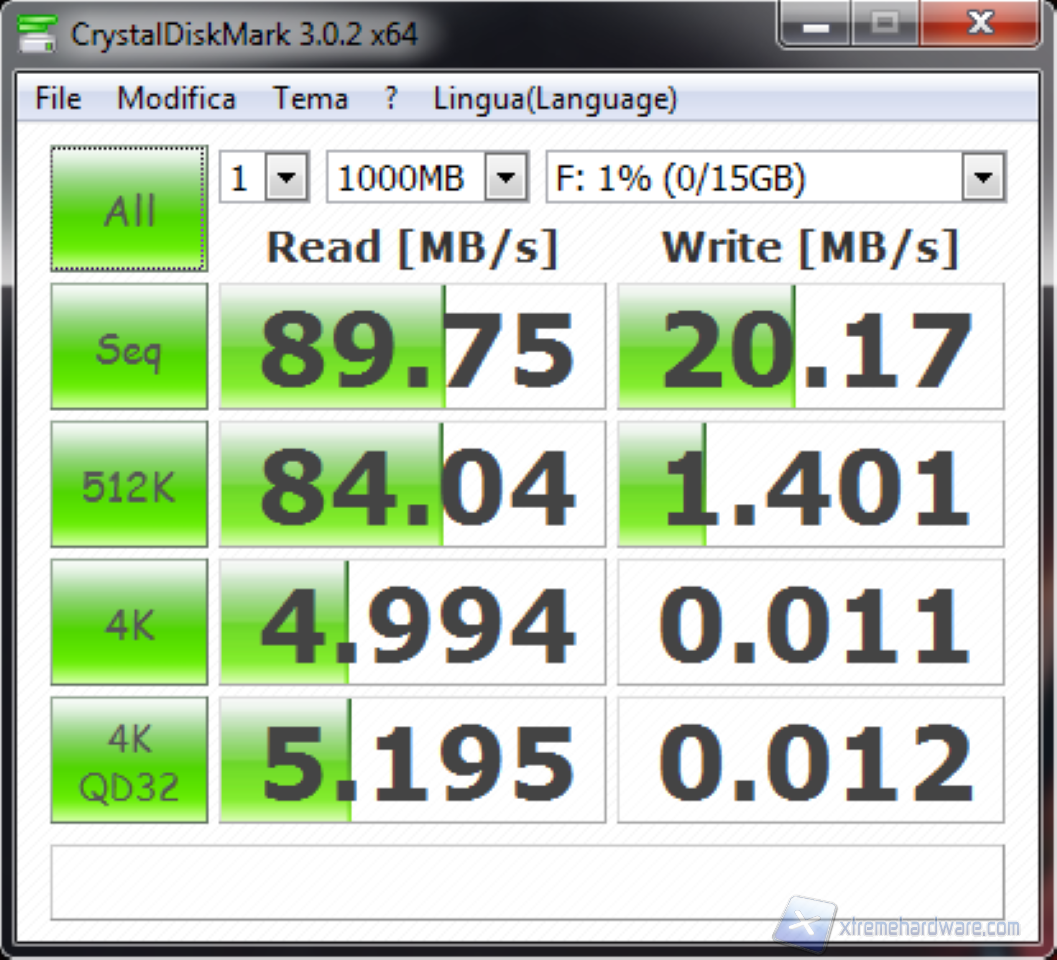Viewport: 1057px width, 960px height.
Task: Select the Seq read result 89.75
Action: (412, 346)
